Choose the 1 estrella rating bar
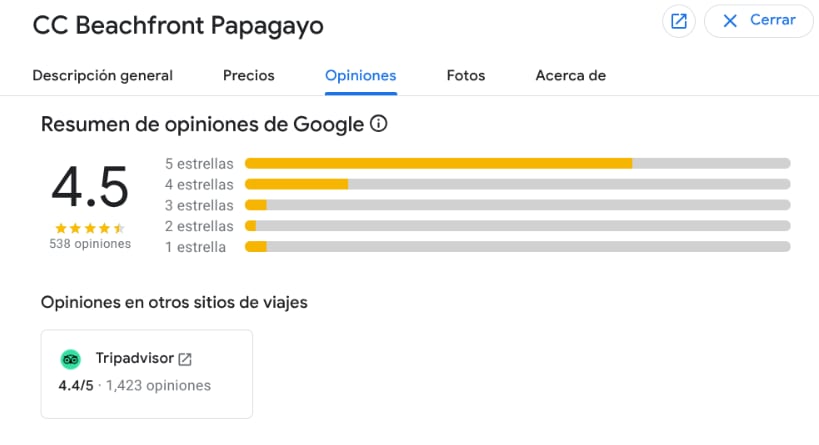Screen dimensions: 819x445 (x=517, y=247)
